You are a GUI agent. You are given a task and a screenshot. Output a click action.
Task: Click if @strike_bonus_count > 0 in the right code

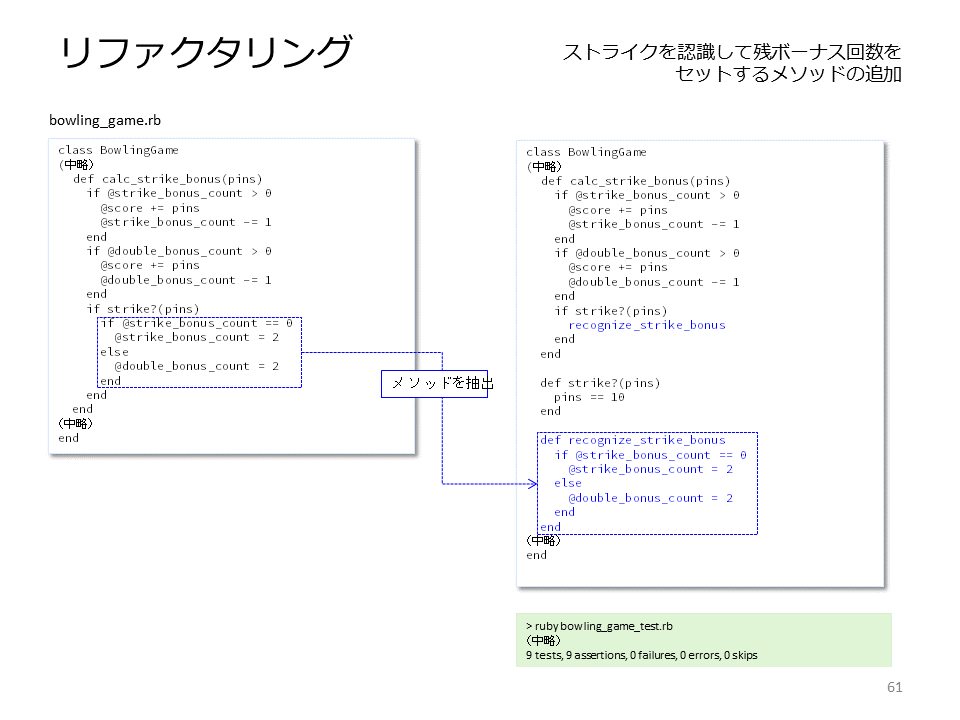coord(647,195)
